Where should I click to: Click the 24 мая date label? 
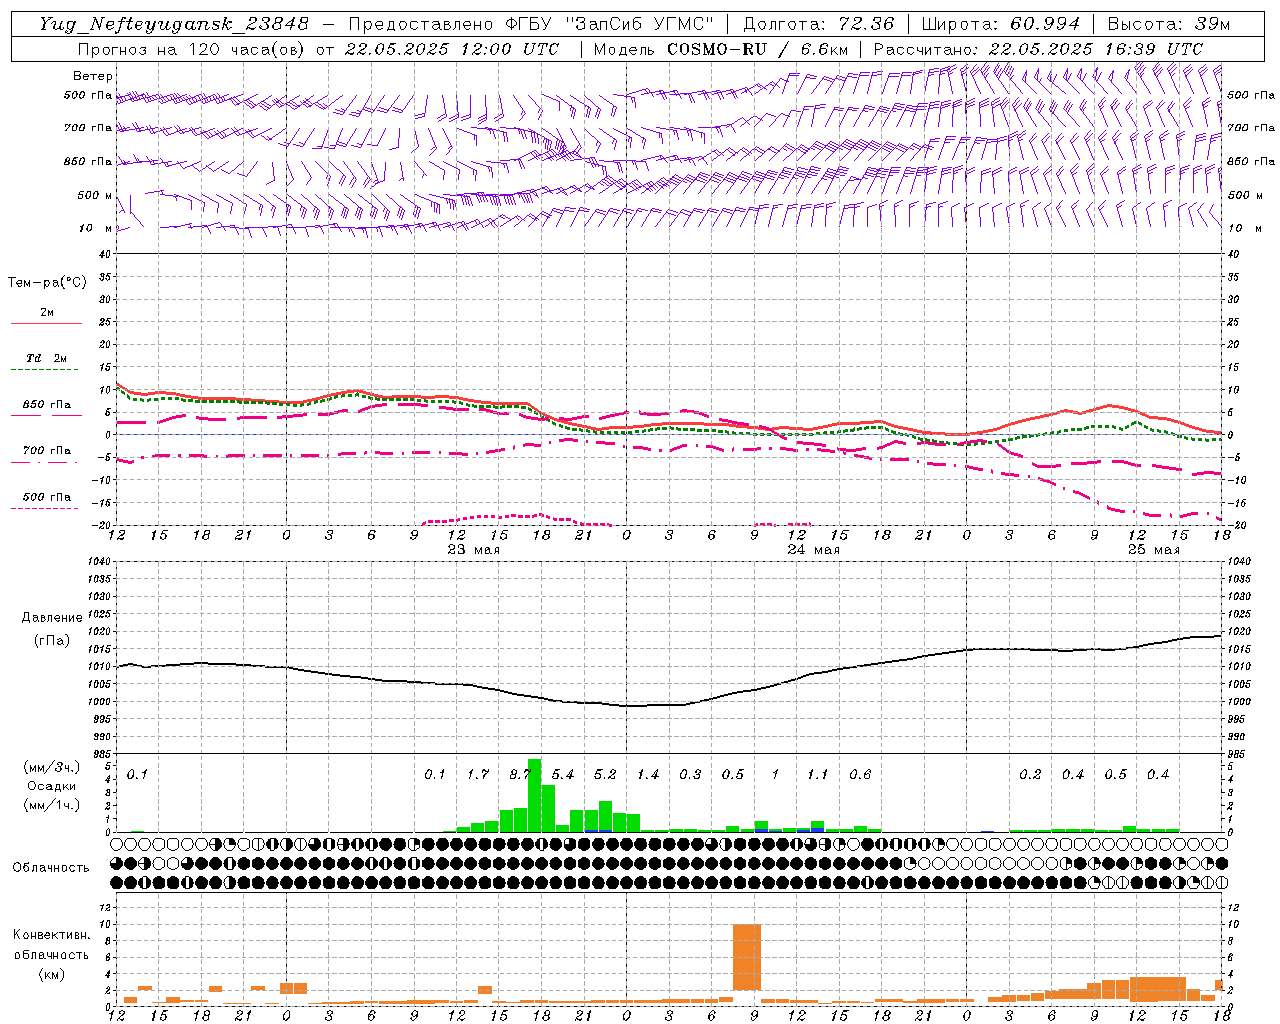click(x=814, y=550)
